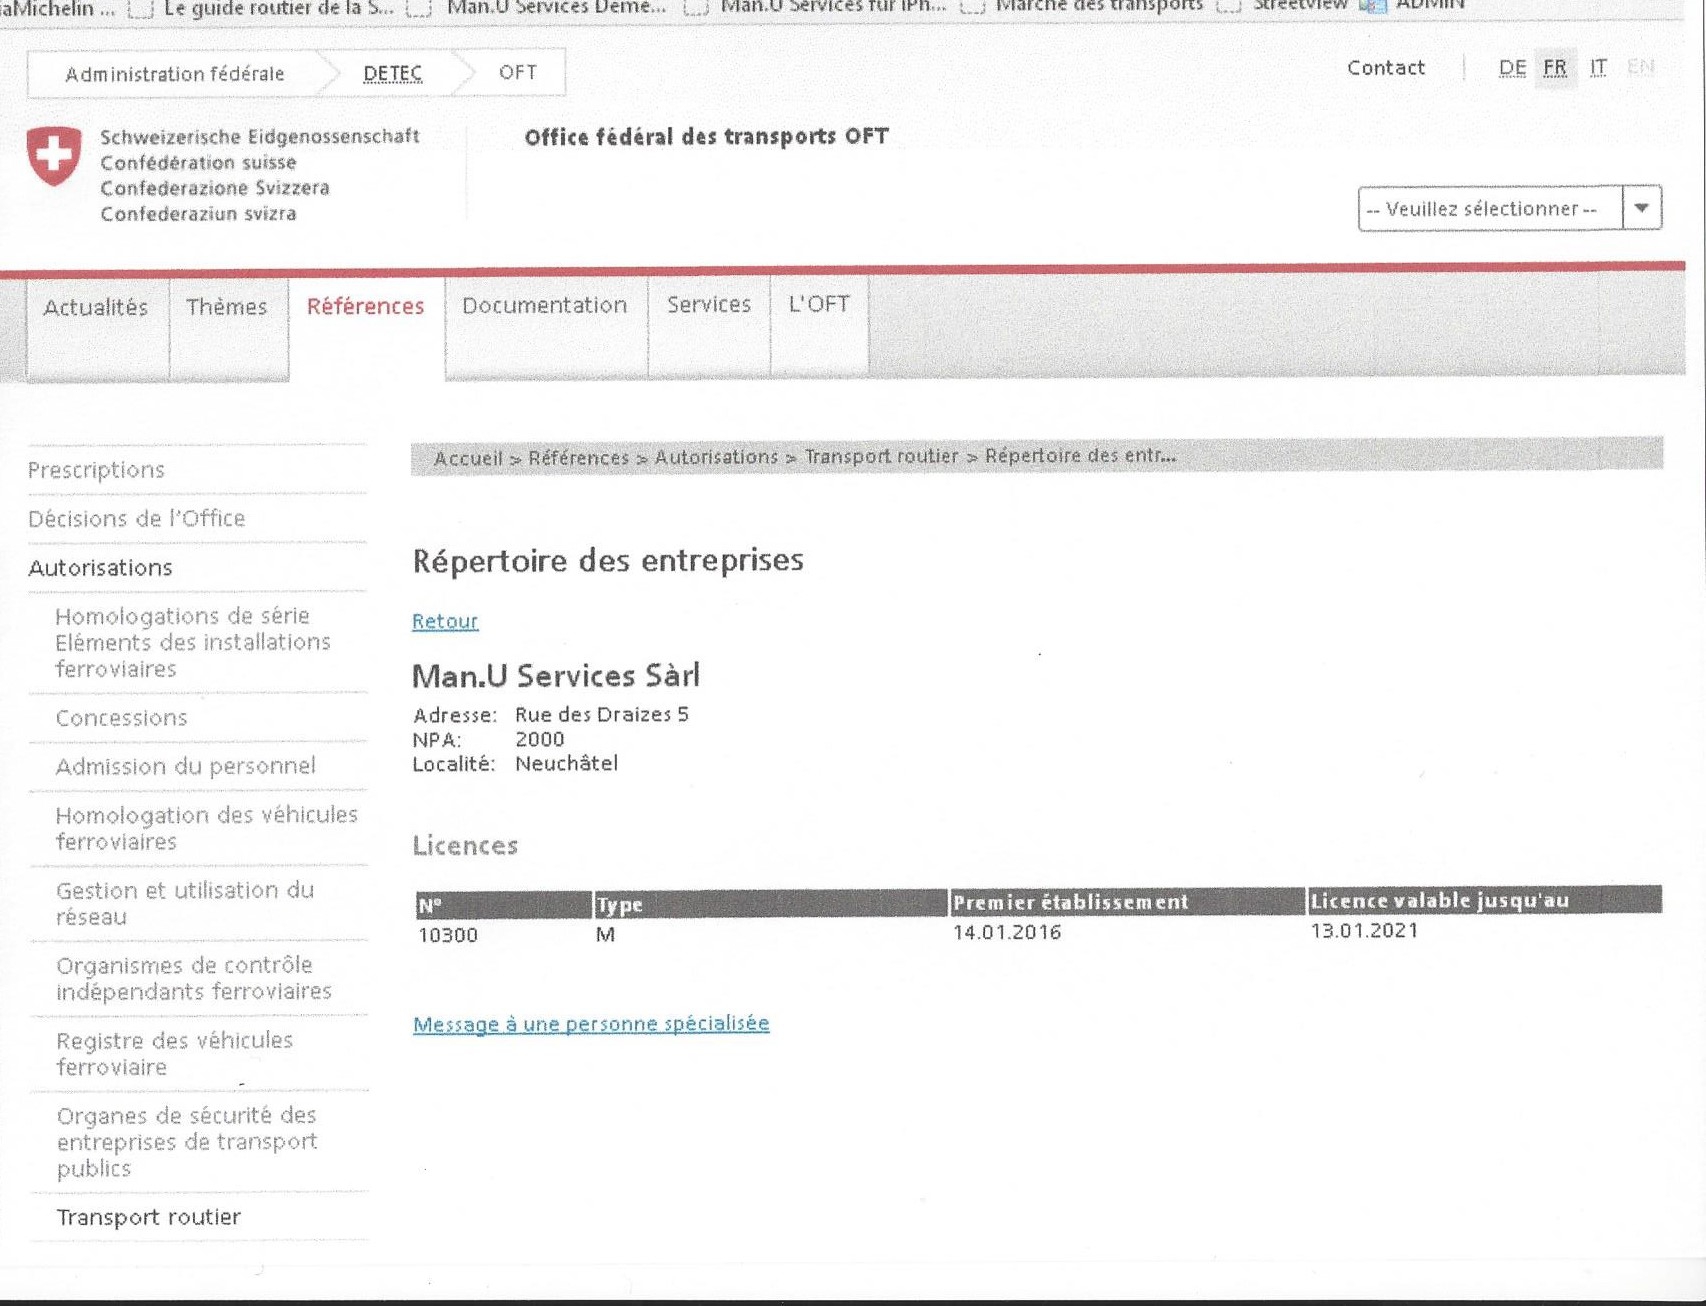Select licence number 10300 cell

click(x=448, y=935)
